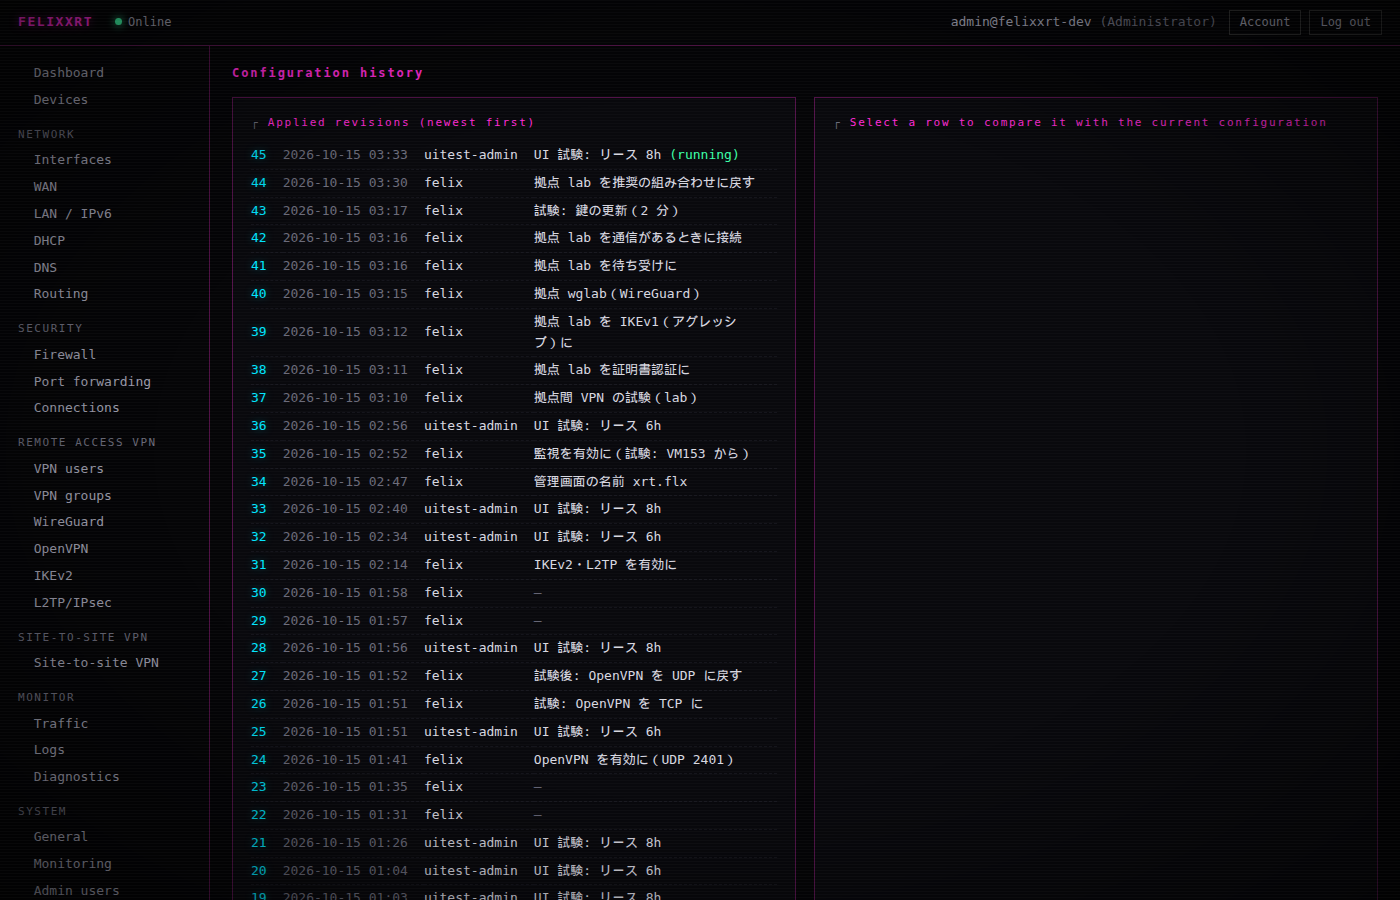
Task: Open Admin users page
Action: tap(77, 891)
